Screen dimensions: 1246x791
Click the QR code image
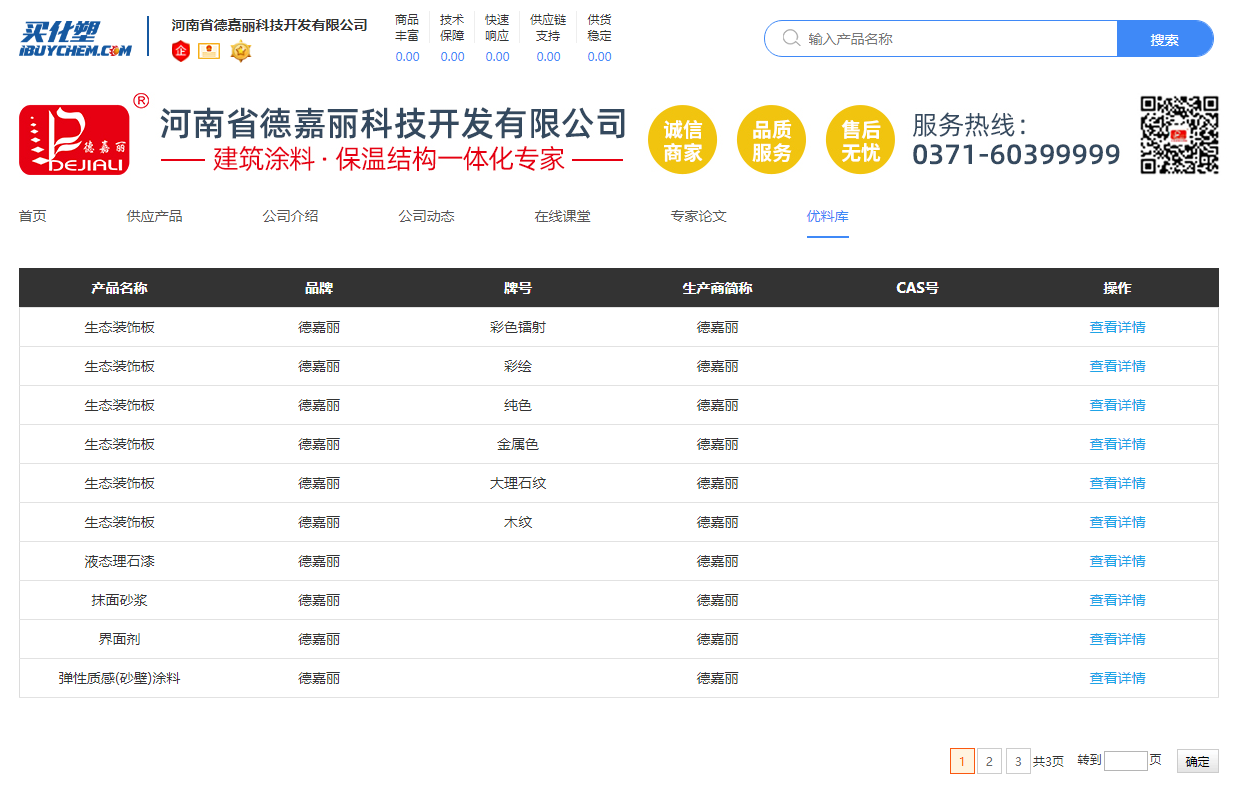(1180, 135)
